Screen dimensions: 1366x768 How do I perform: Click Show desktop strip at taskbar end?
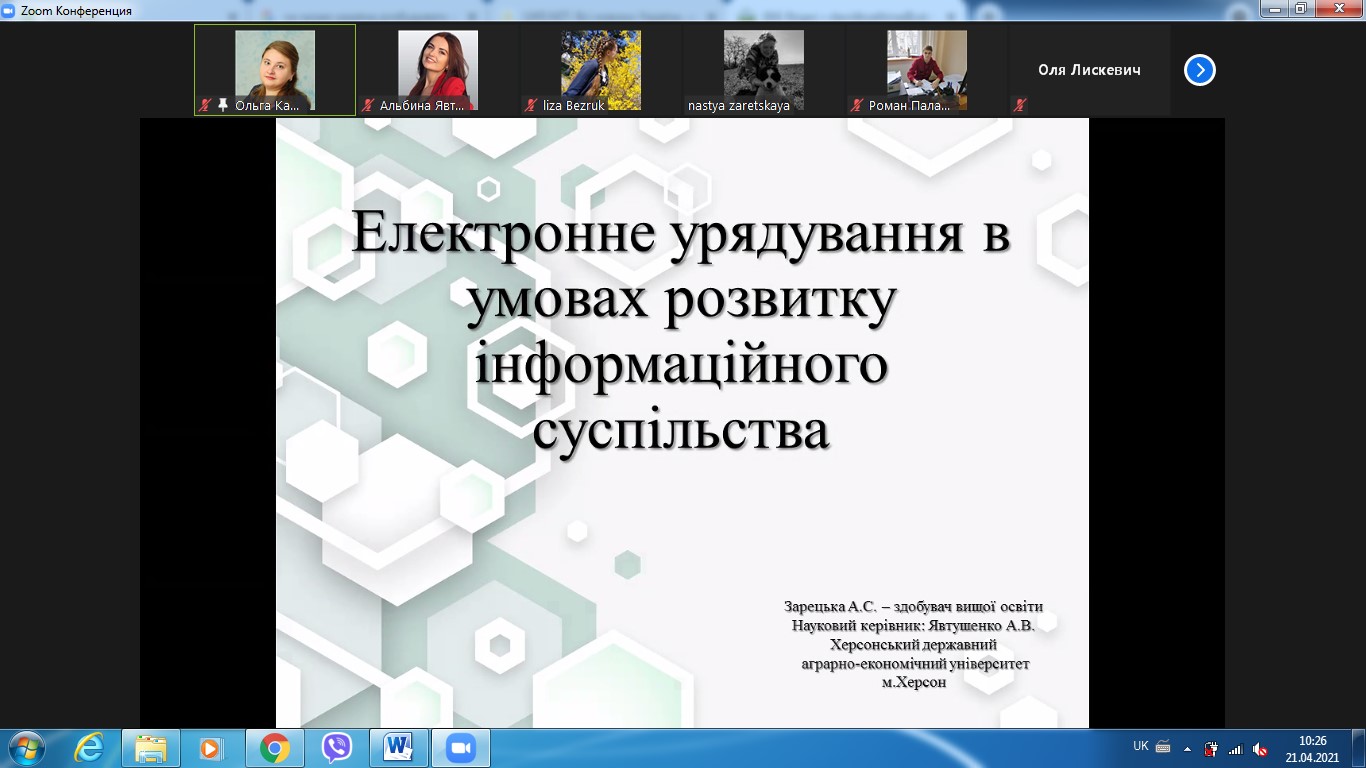click(1359, 748)
